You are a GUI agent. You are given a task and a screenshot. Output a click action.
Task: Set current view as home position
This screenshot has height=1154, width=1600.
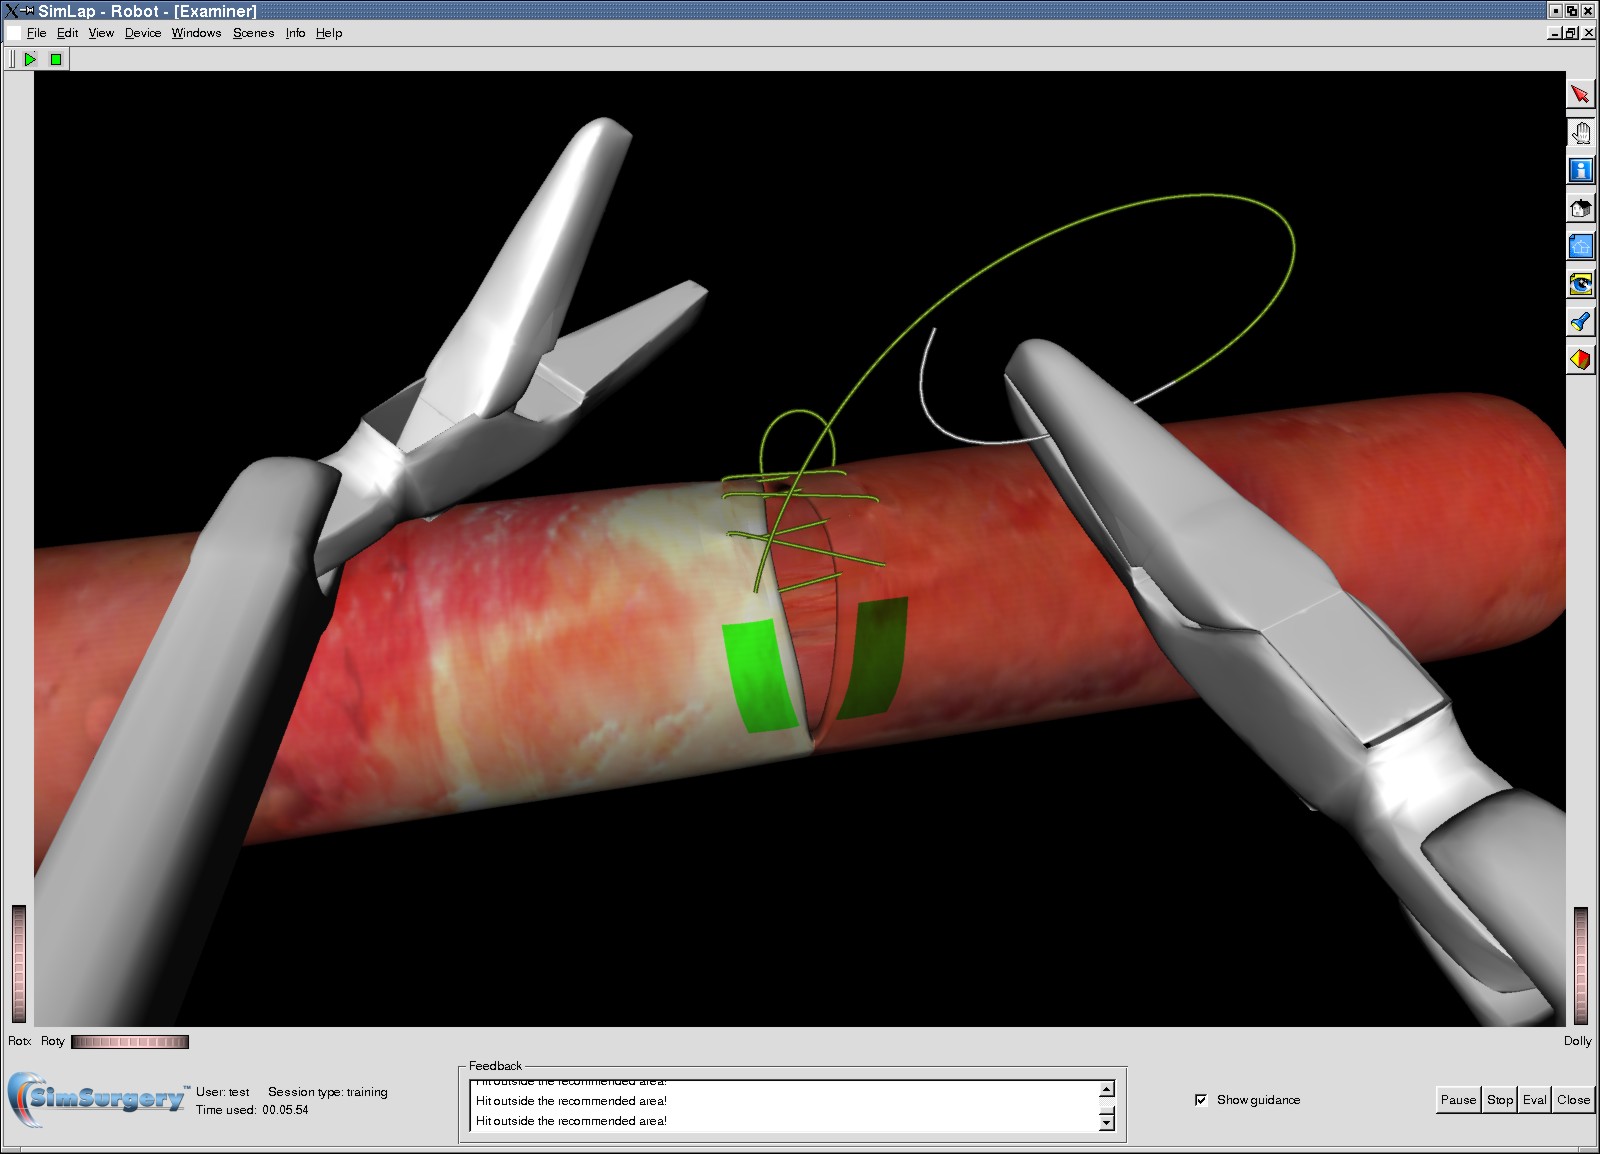tap(1580, 246)
